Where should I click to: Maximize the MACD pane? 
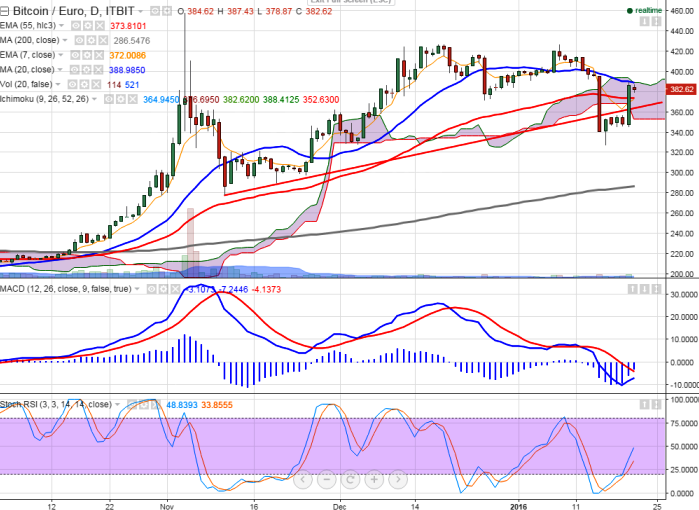656,289
